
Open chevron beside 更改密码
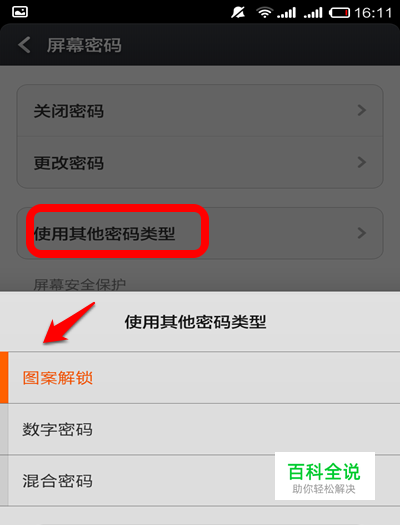click(362, 162)
